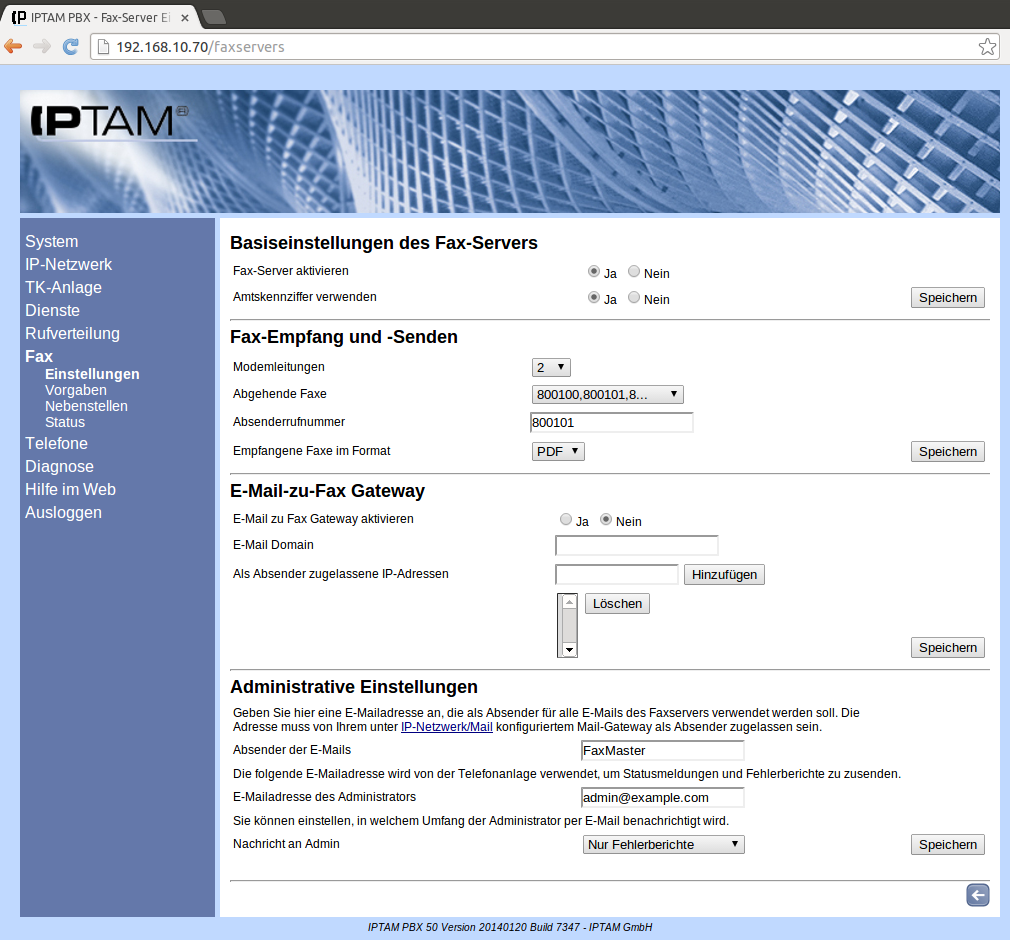Bookmark the page with the star icon

point(987,47)
